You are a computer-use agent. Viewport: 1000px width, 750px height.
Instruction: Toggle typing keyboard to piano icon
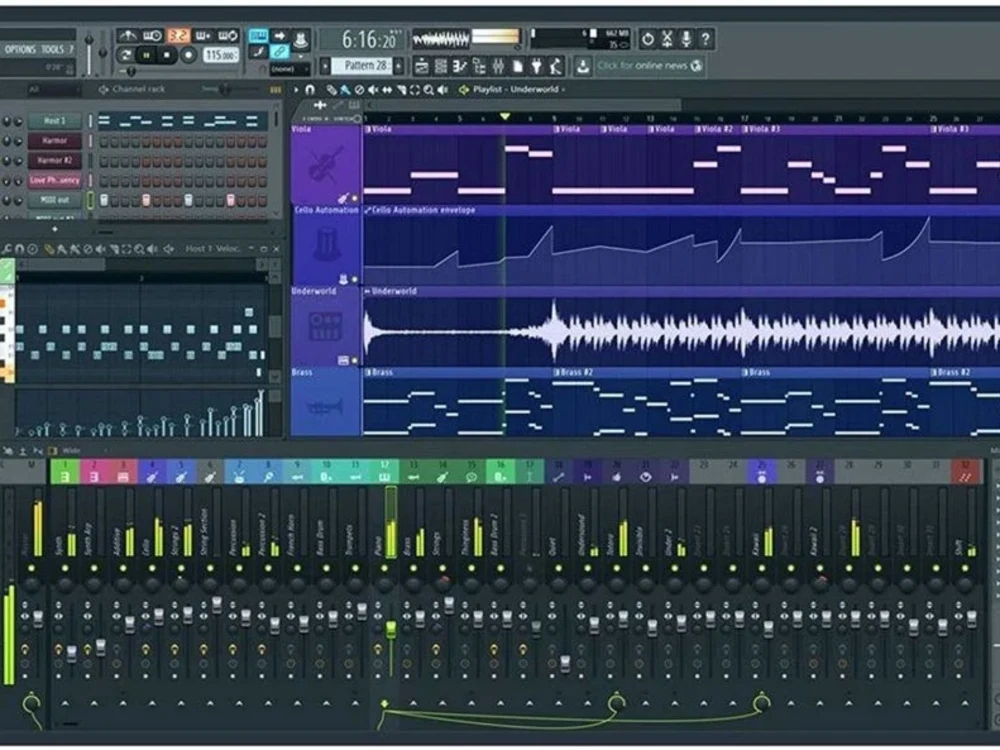[x=258, y=36]
